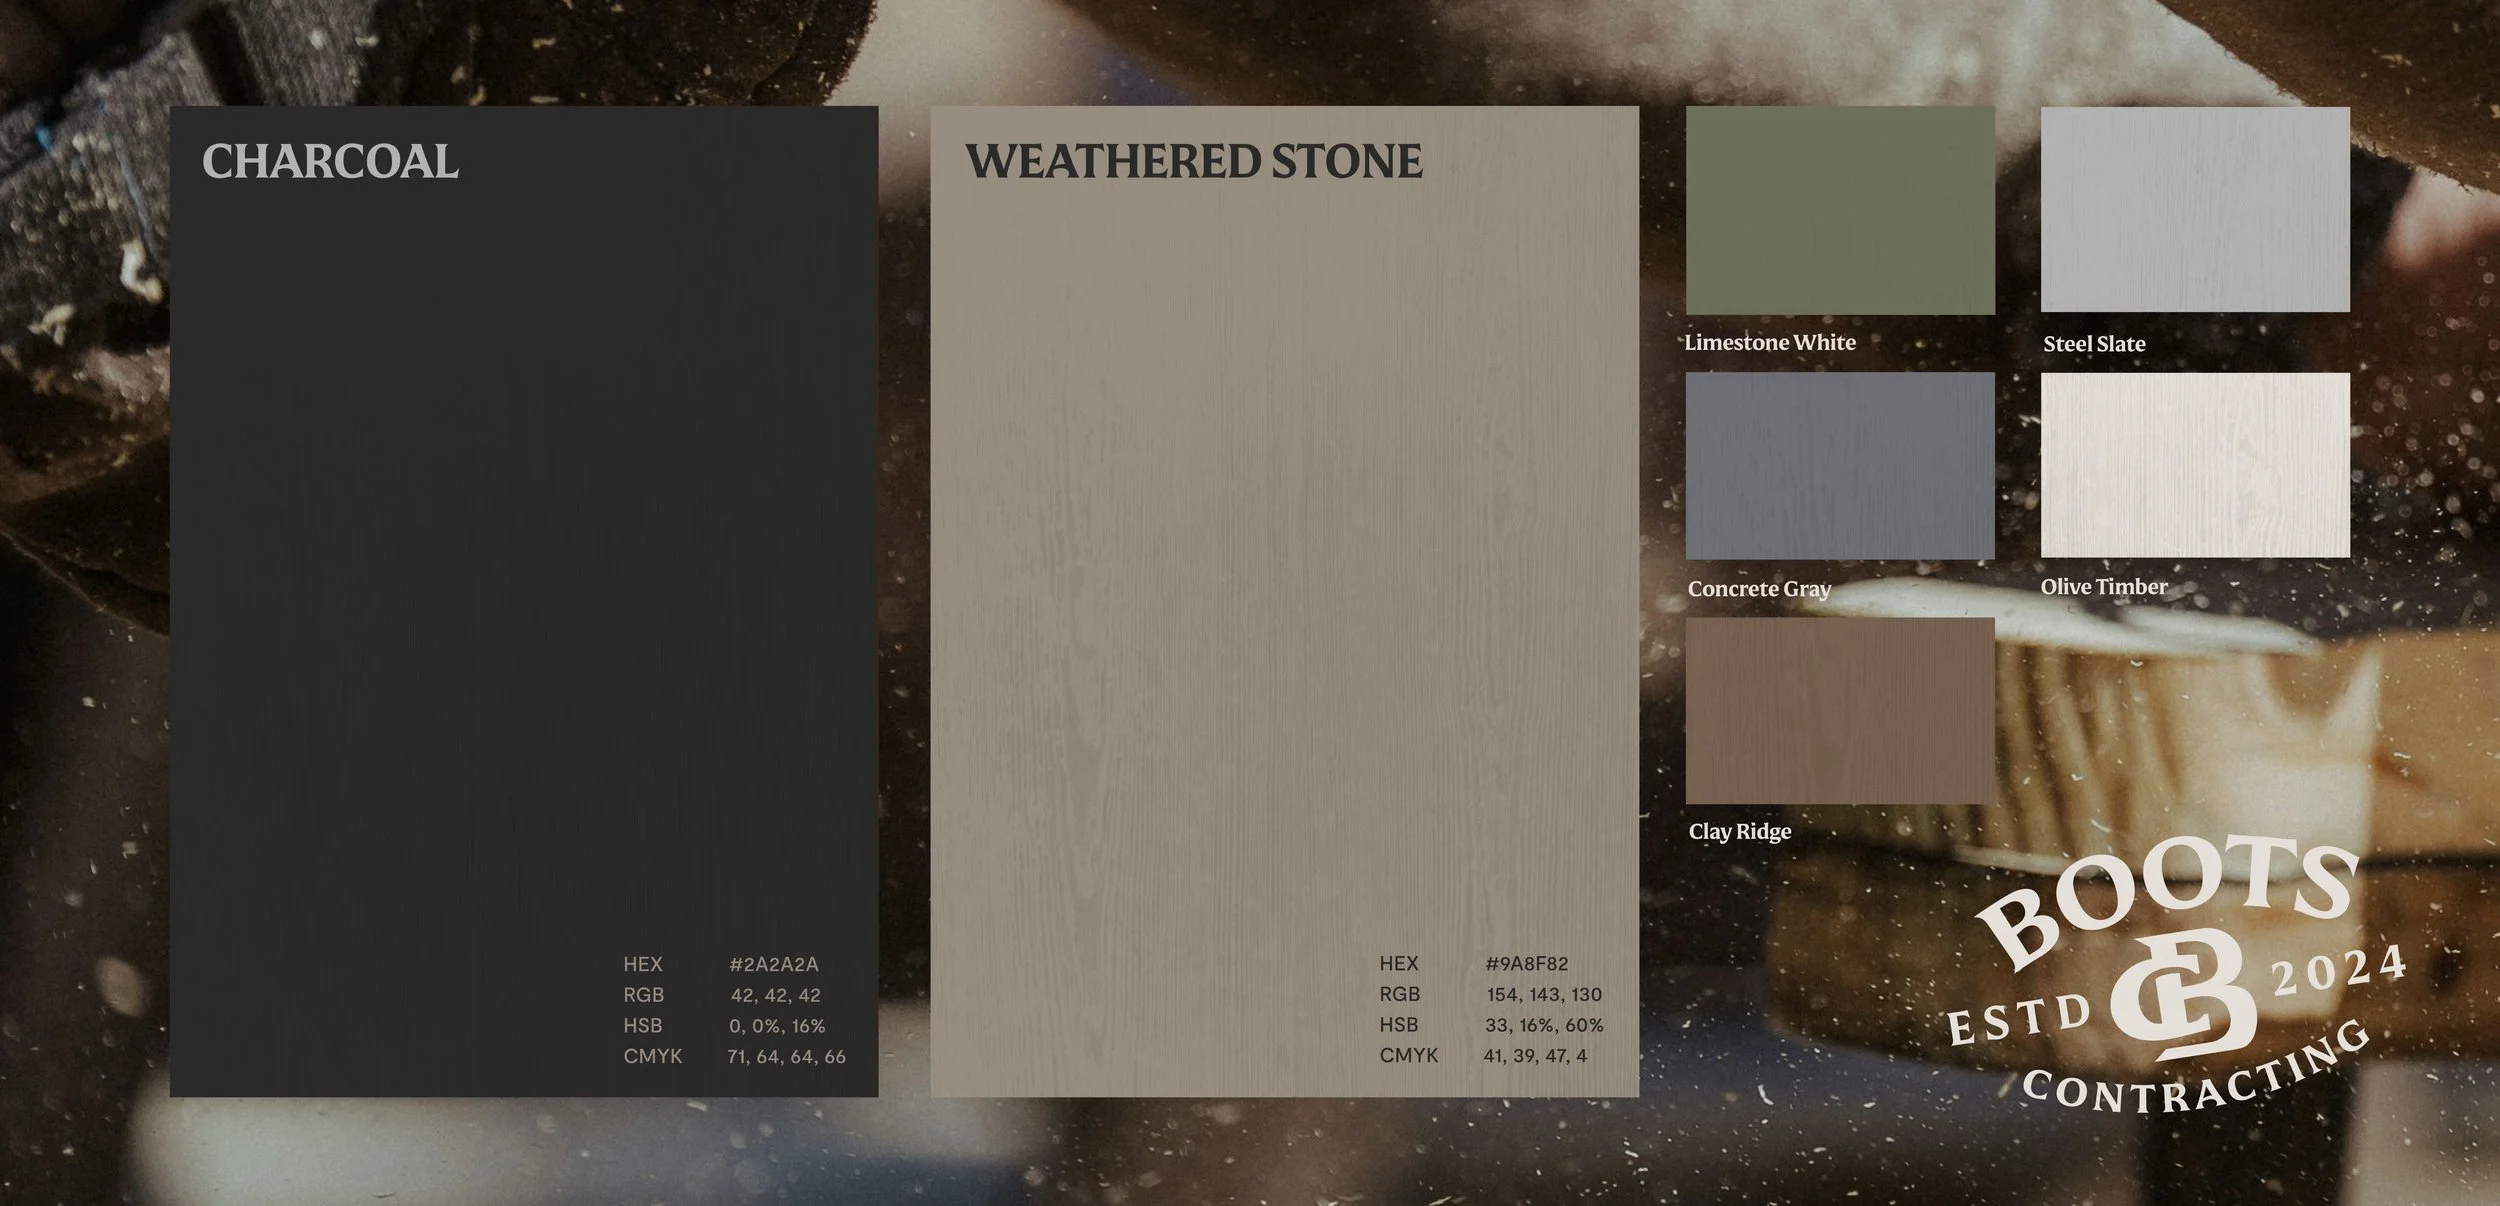This screenshot has height=1206, width=2500.
Task: Click the #9A8F82 hex value
Action: (1527, 964)
